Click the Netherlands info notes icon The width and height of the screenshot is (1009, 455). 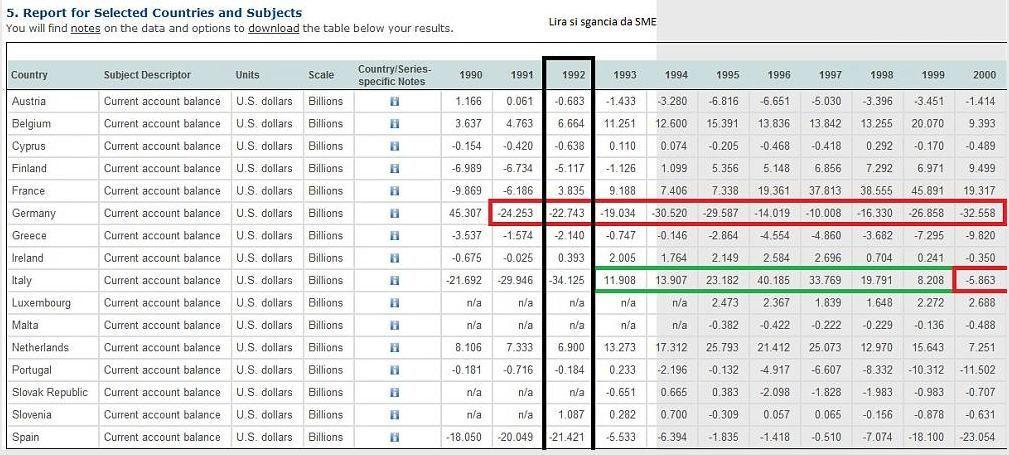point(395,348)
